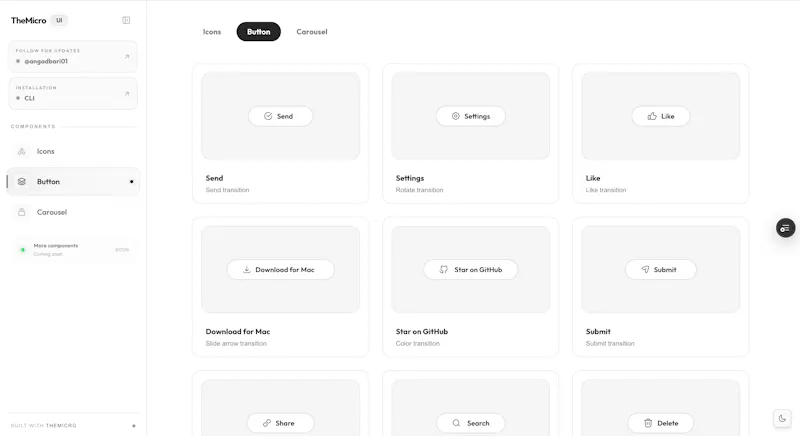Screen dimensions: 800x436
Task: Click the UI badge next to TheMicro
Action: pos(59,20)
